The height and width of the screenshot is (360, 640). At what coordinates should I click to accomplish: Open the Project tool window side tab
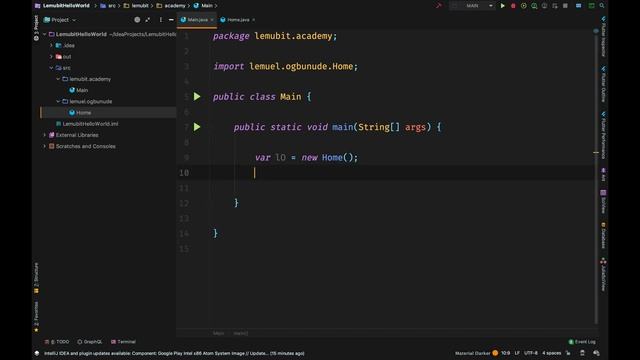pyautogui.click(x=36, y=28)
